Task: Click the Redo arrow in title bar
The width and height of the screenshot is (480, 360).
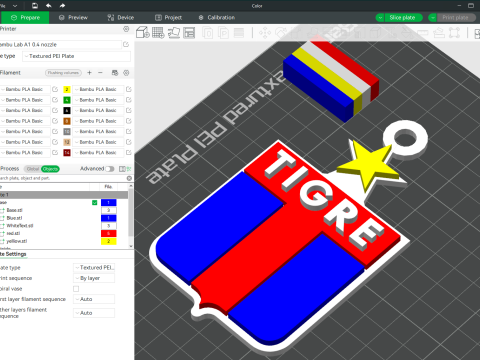Action: point(62,6)
